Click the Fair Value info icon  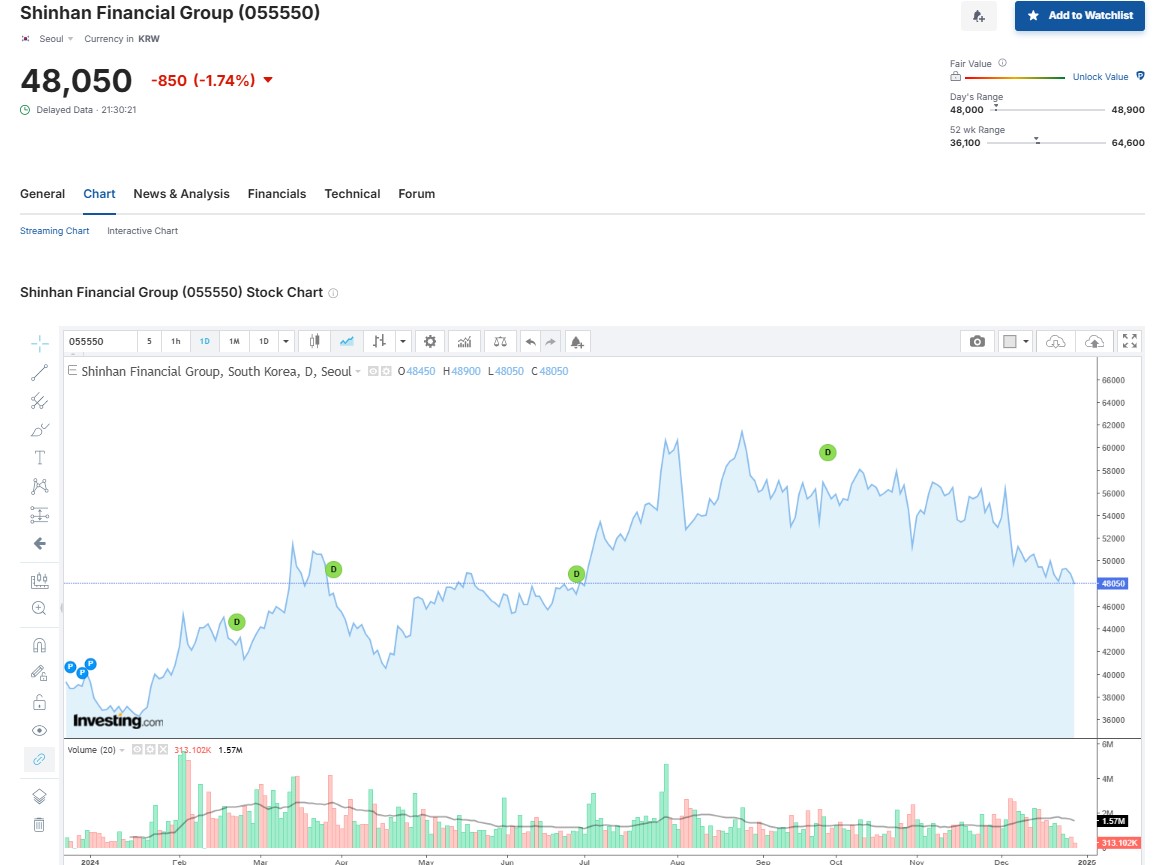[1002, 63]
